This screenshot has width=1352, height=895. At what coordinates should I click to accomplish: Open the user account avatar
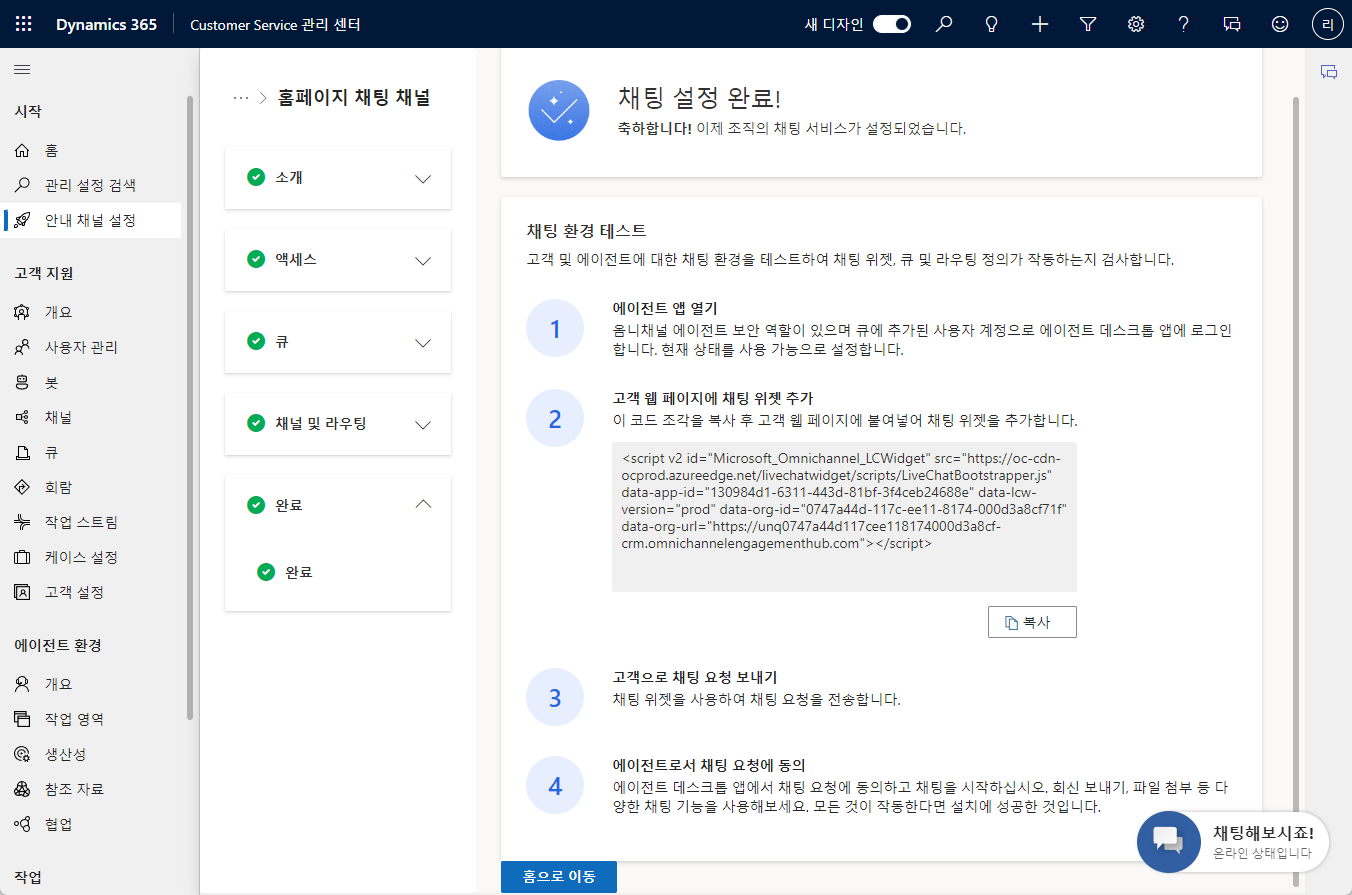[x=1327, y=24]
